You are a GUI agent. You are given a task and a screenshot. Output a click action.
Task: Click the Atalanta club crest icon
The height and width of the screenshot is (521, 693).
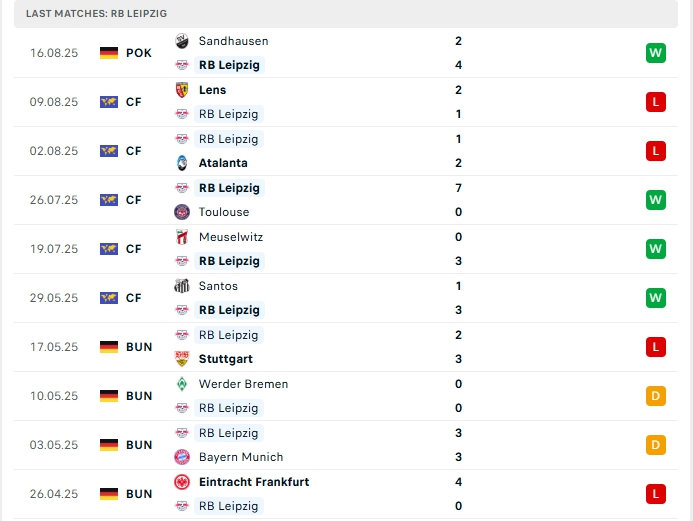point(182,163)
